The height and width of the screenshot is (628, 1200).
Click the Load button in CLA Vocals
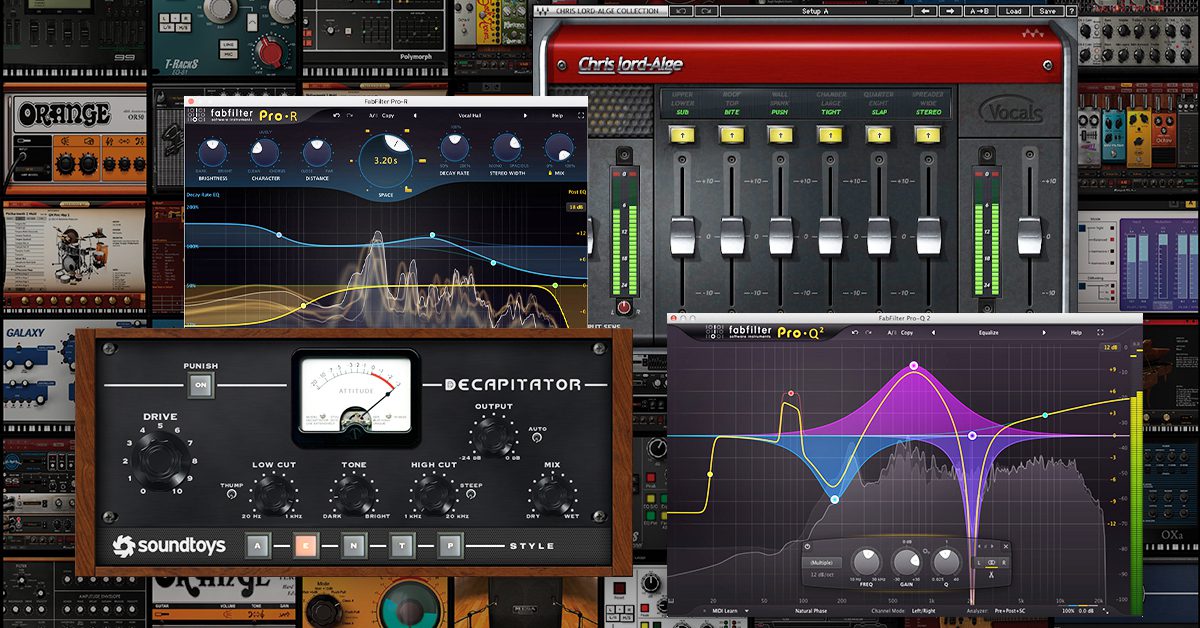pos(1014,11)
